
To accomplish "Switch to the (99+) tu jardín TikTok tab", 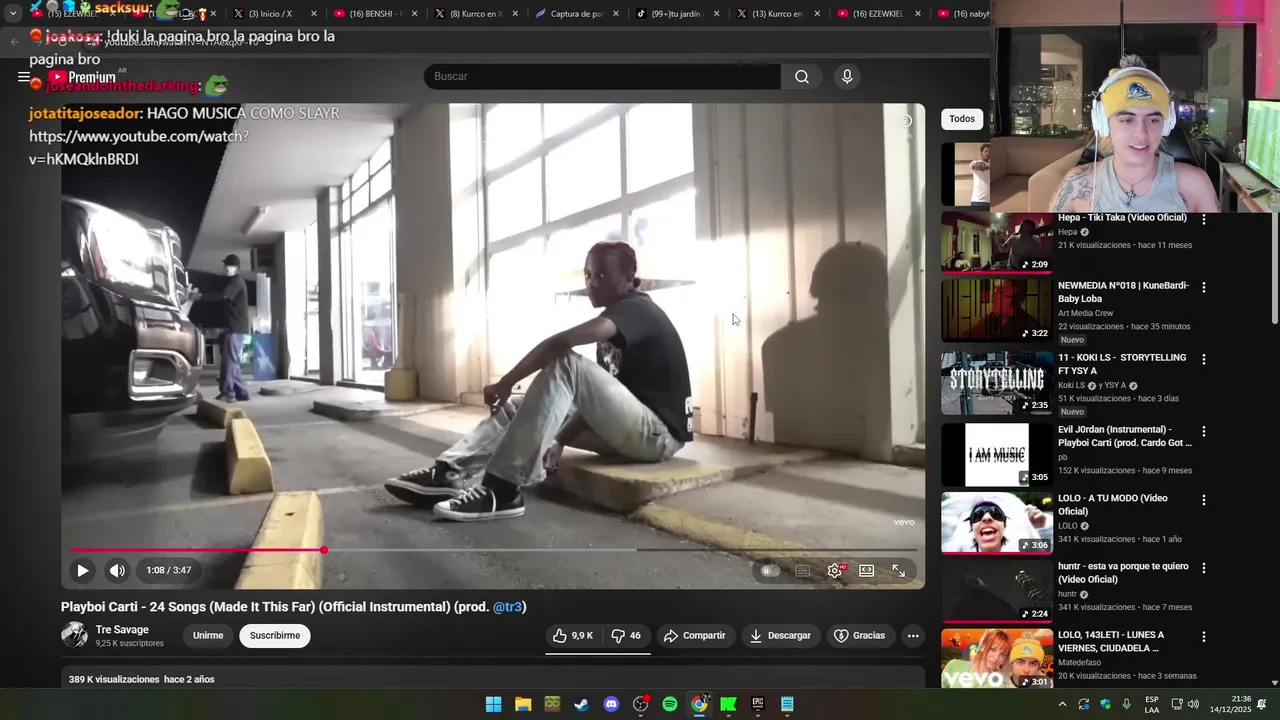I will coord(678,14).
